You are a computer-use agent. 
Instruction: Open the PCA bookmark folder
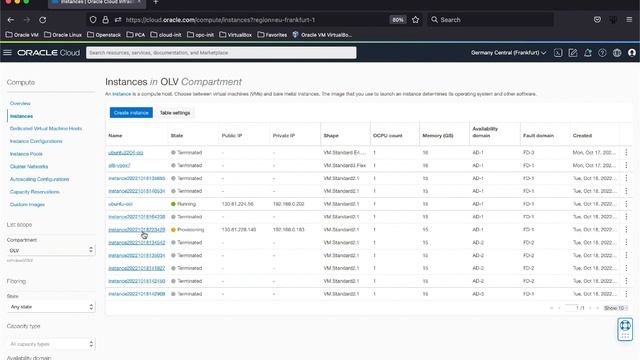tap(136, 35)
